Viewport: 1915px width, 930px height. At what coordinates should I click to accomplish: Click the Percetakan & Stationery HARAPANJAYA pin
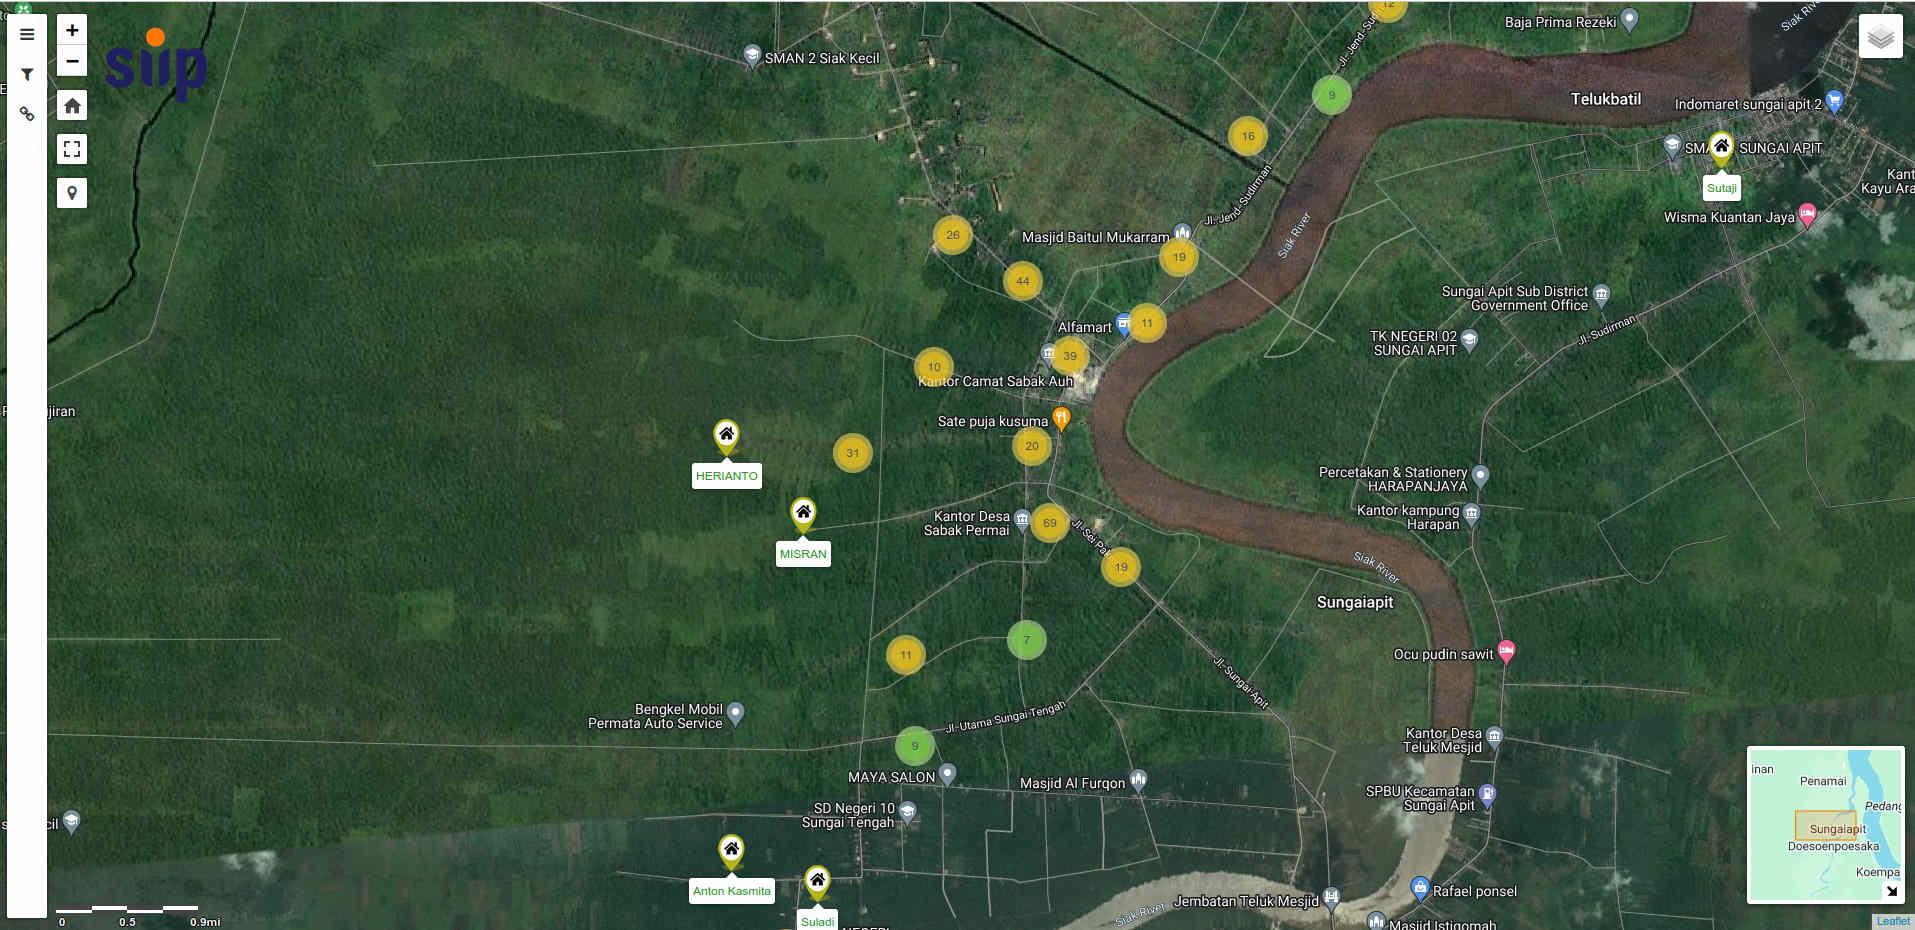coord(1480,476)
